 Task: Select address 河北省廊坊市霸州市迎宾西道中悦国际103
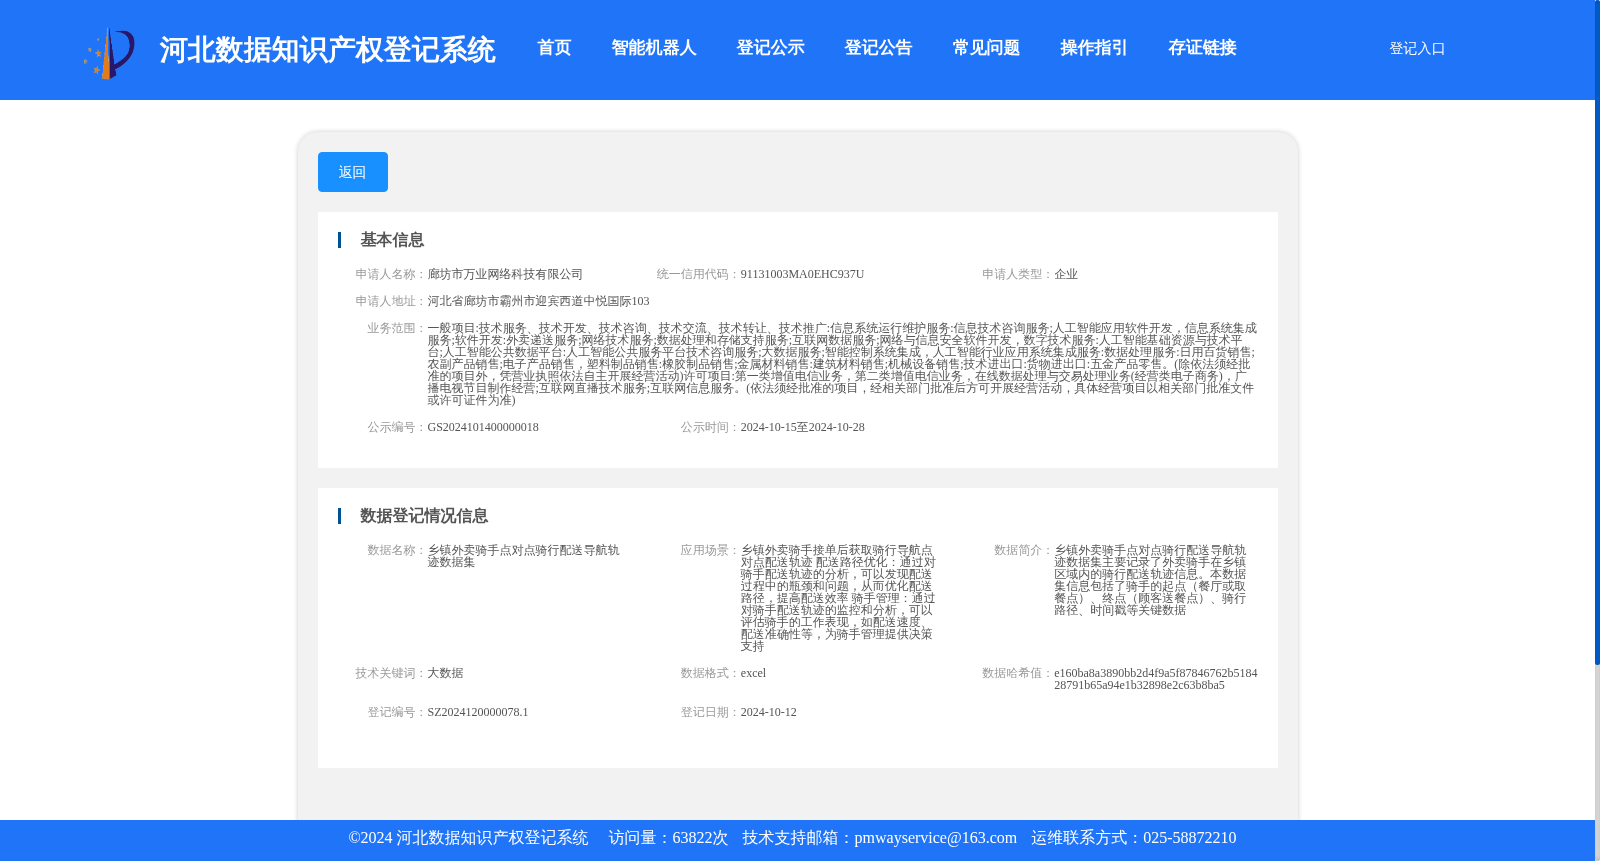tap(539, 301)
